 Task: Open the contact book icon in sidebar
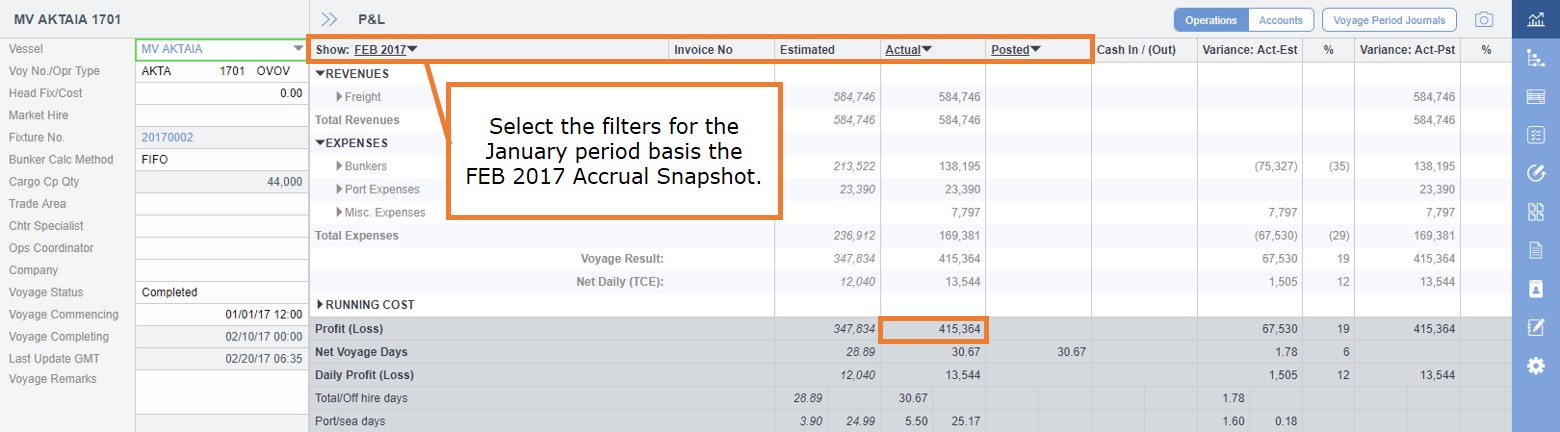click(1535, 289)
